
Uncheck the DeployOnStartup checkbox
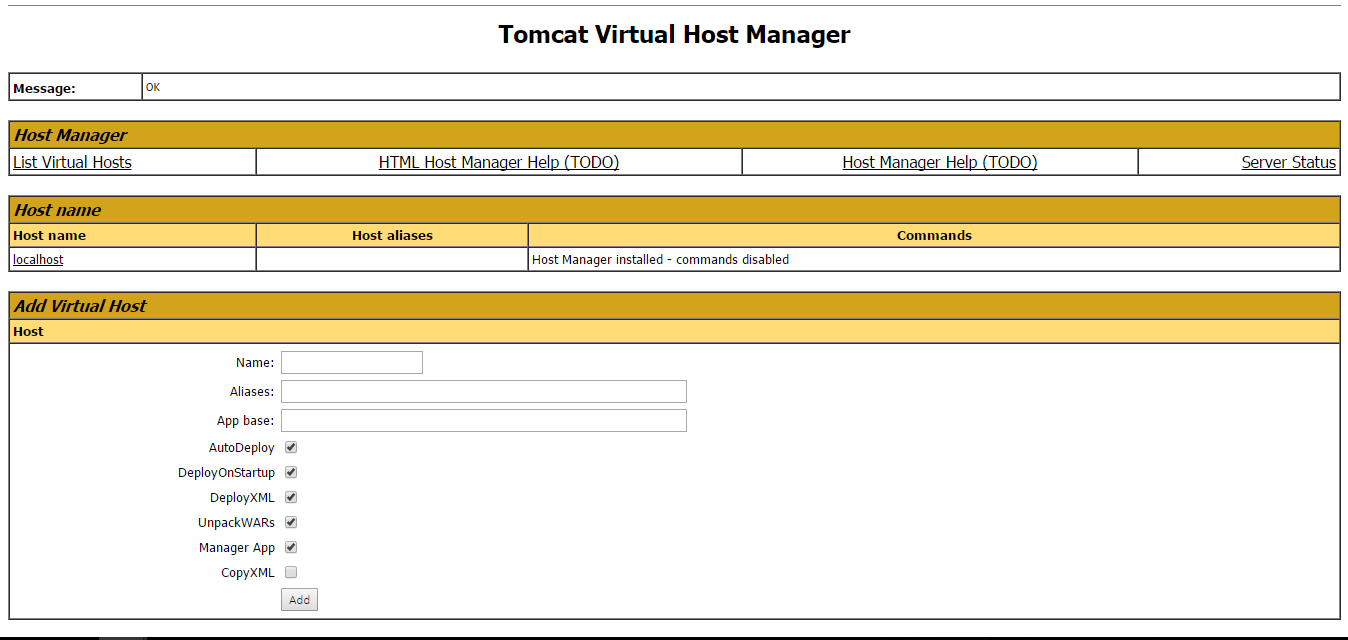(x=291, y=473)
